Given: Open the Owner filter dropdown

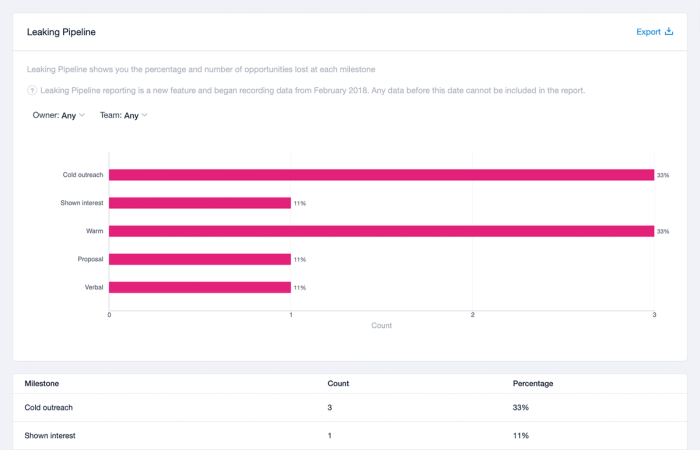Looking at the screenshot, I should [59, 116].
